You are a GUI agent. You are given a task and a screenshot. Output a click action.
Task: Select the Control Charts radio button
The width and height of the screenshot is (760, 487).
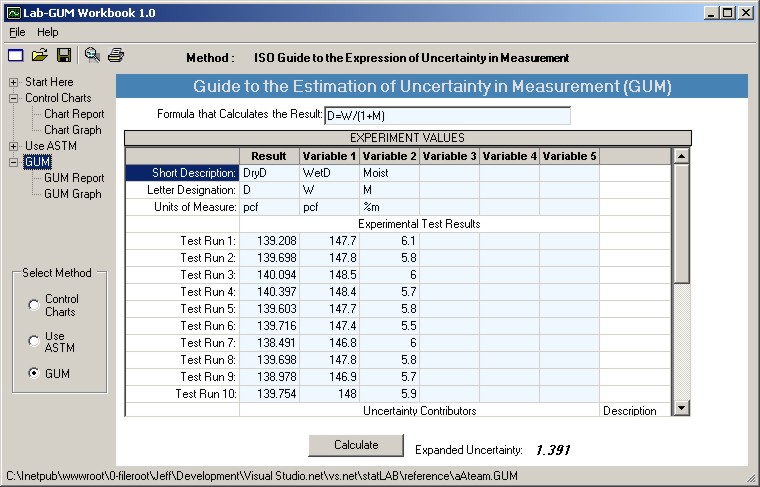[34, 305]
